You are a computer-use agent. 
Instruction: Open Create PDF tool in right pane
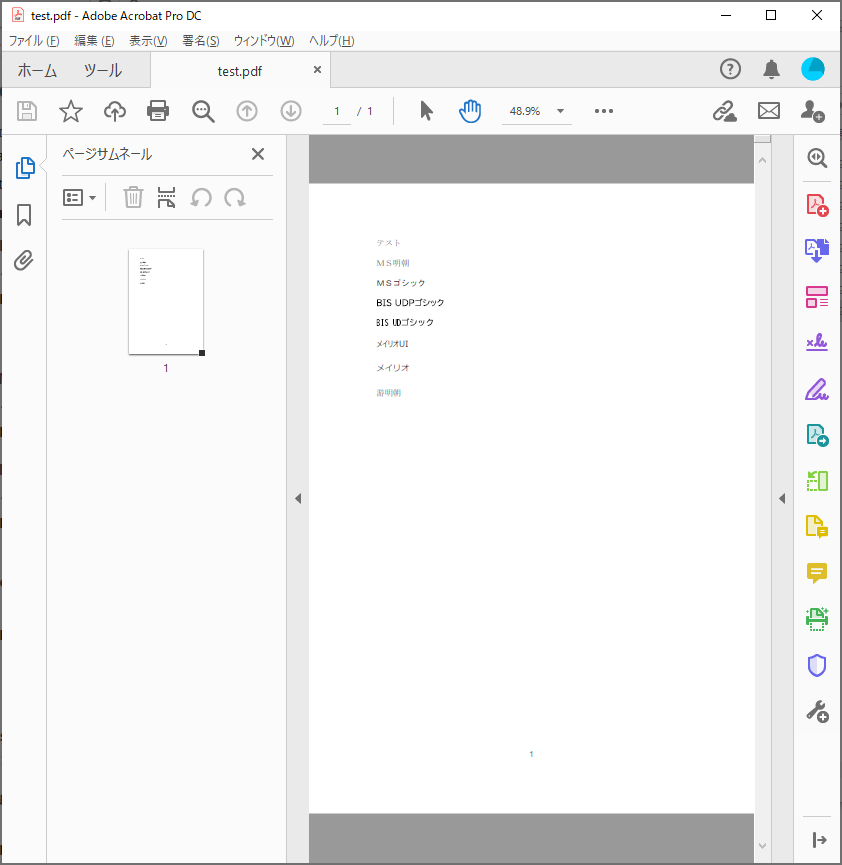click(817, 205)
